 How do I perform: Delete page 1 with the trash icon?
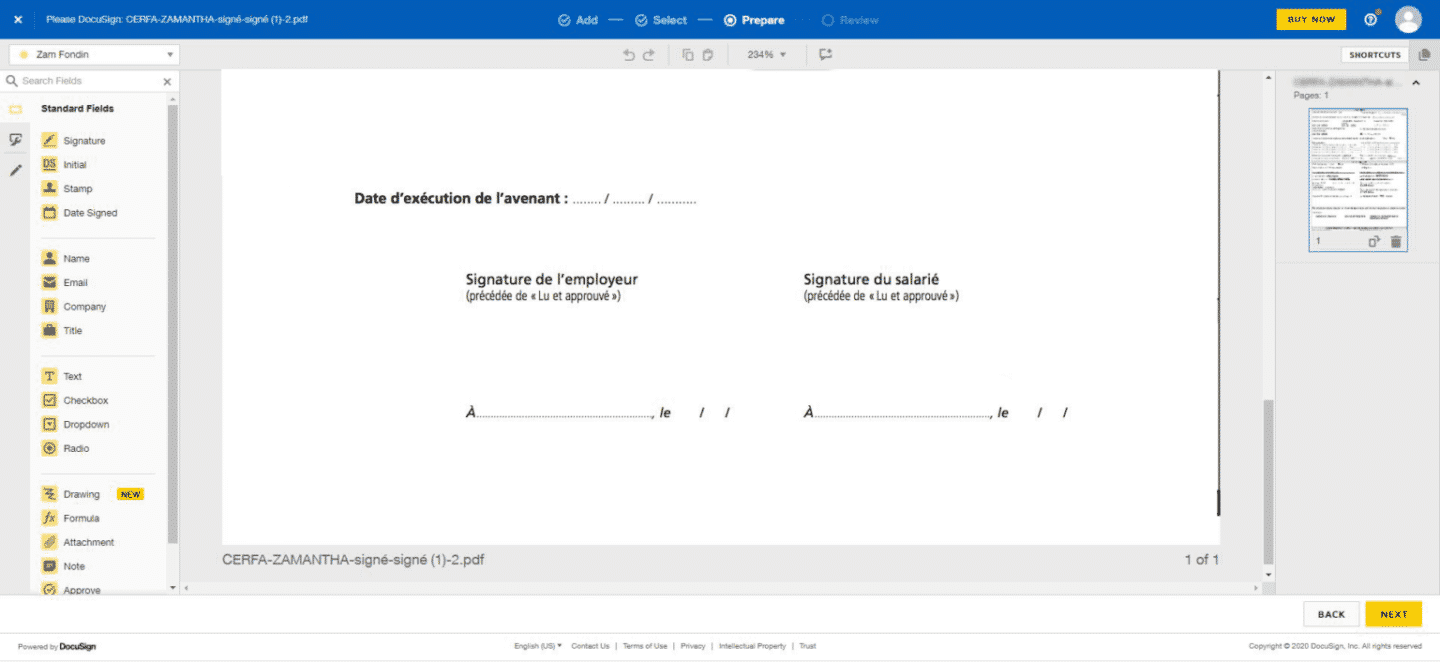tap(1396, 242)
